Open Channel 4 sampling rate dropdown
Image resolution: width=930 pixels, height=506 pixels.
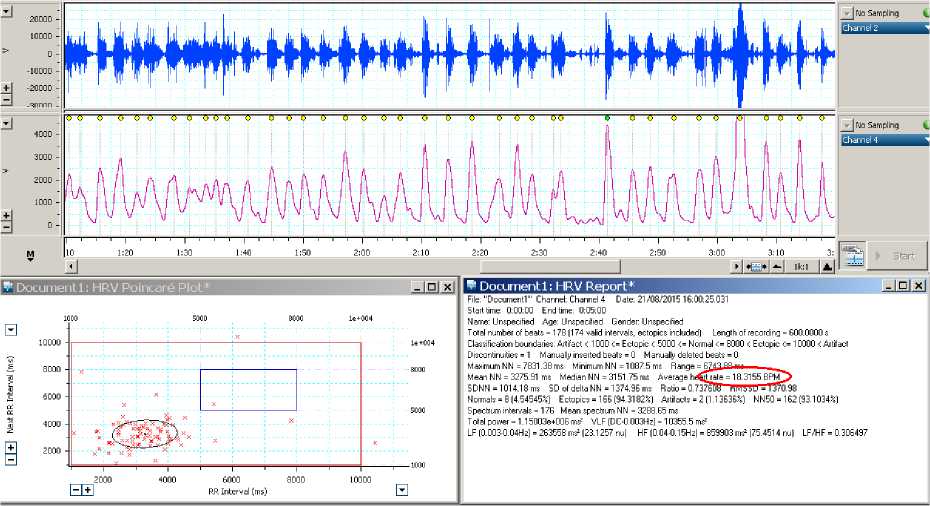point(846,125)
